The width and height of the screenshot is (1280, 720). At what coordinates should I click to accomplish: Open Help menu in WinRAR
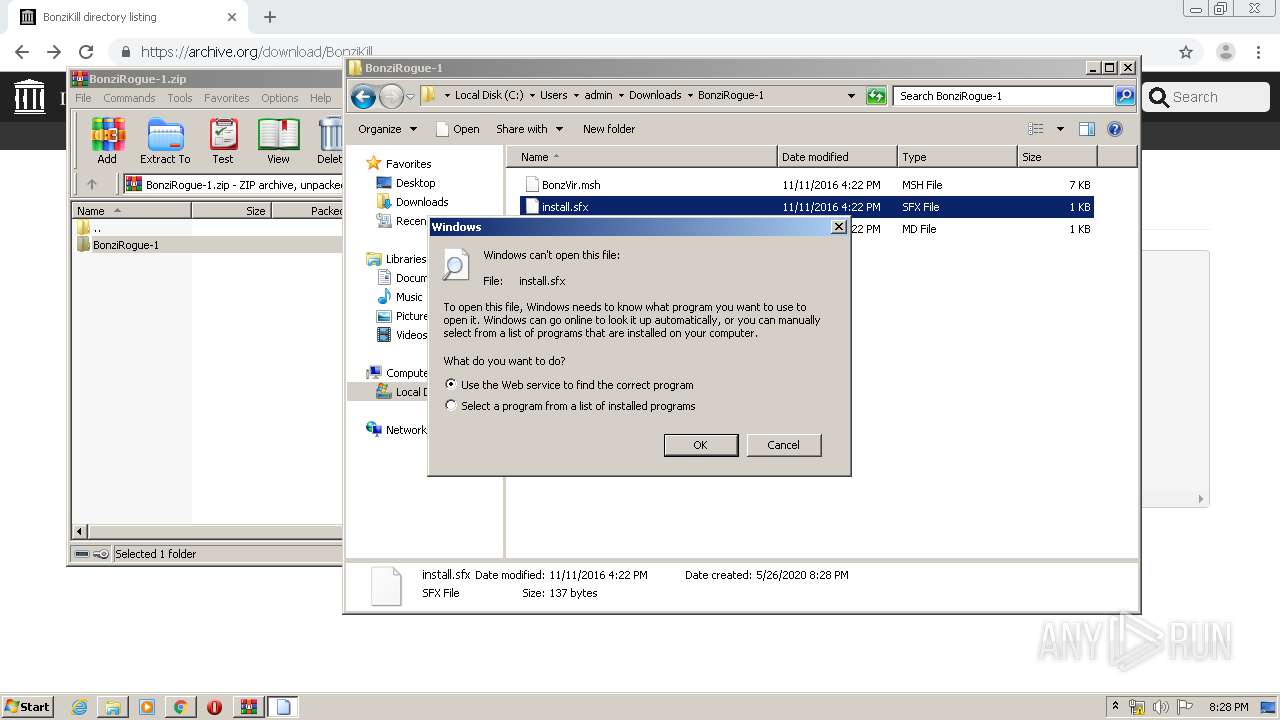320,98
